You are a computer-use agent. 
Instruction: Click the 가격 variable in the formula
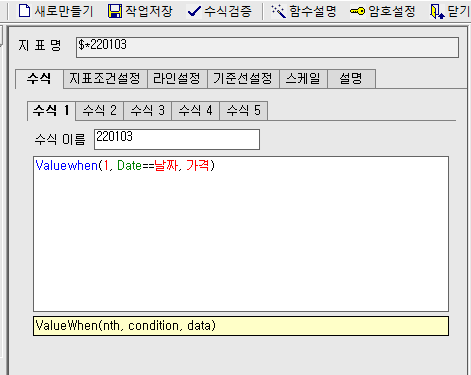coord(198,165)
